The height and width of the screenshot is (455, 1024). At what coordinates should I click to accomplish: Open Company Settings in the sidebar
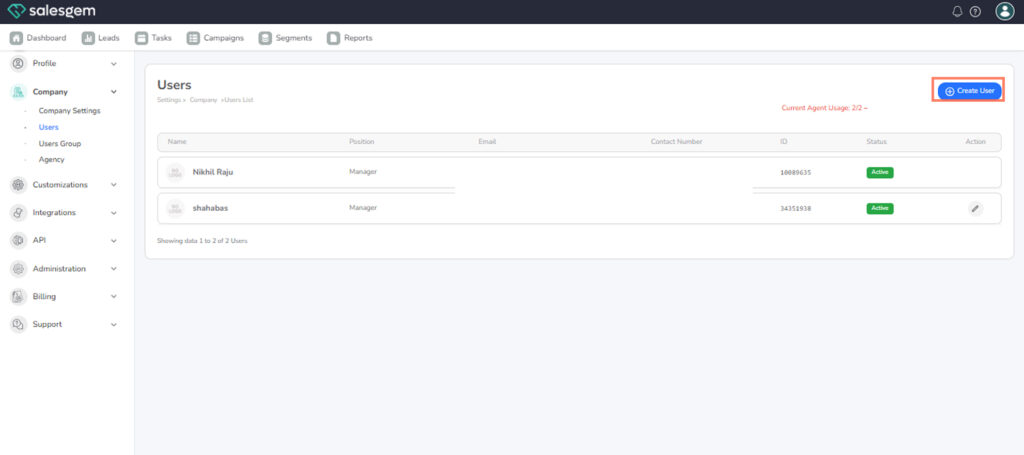(69, 111)
